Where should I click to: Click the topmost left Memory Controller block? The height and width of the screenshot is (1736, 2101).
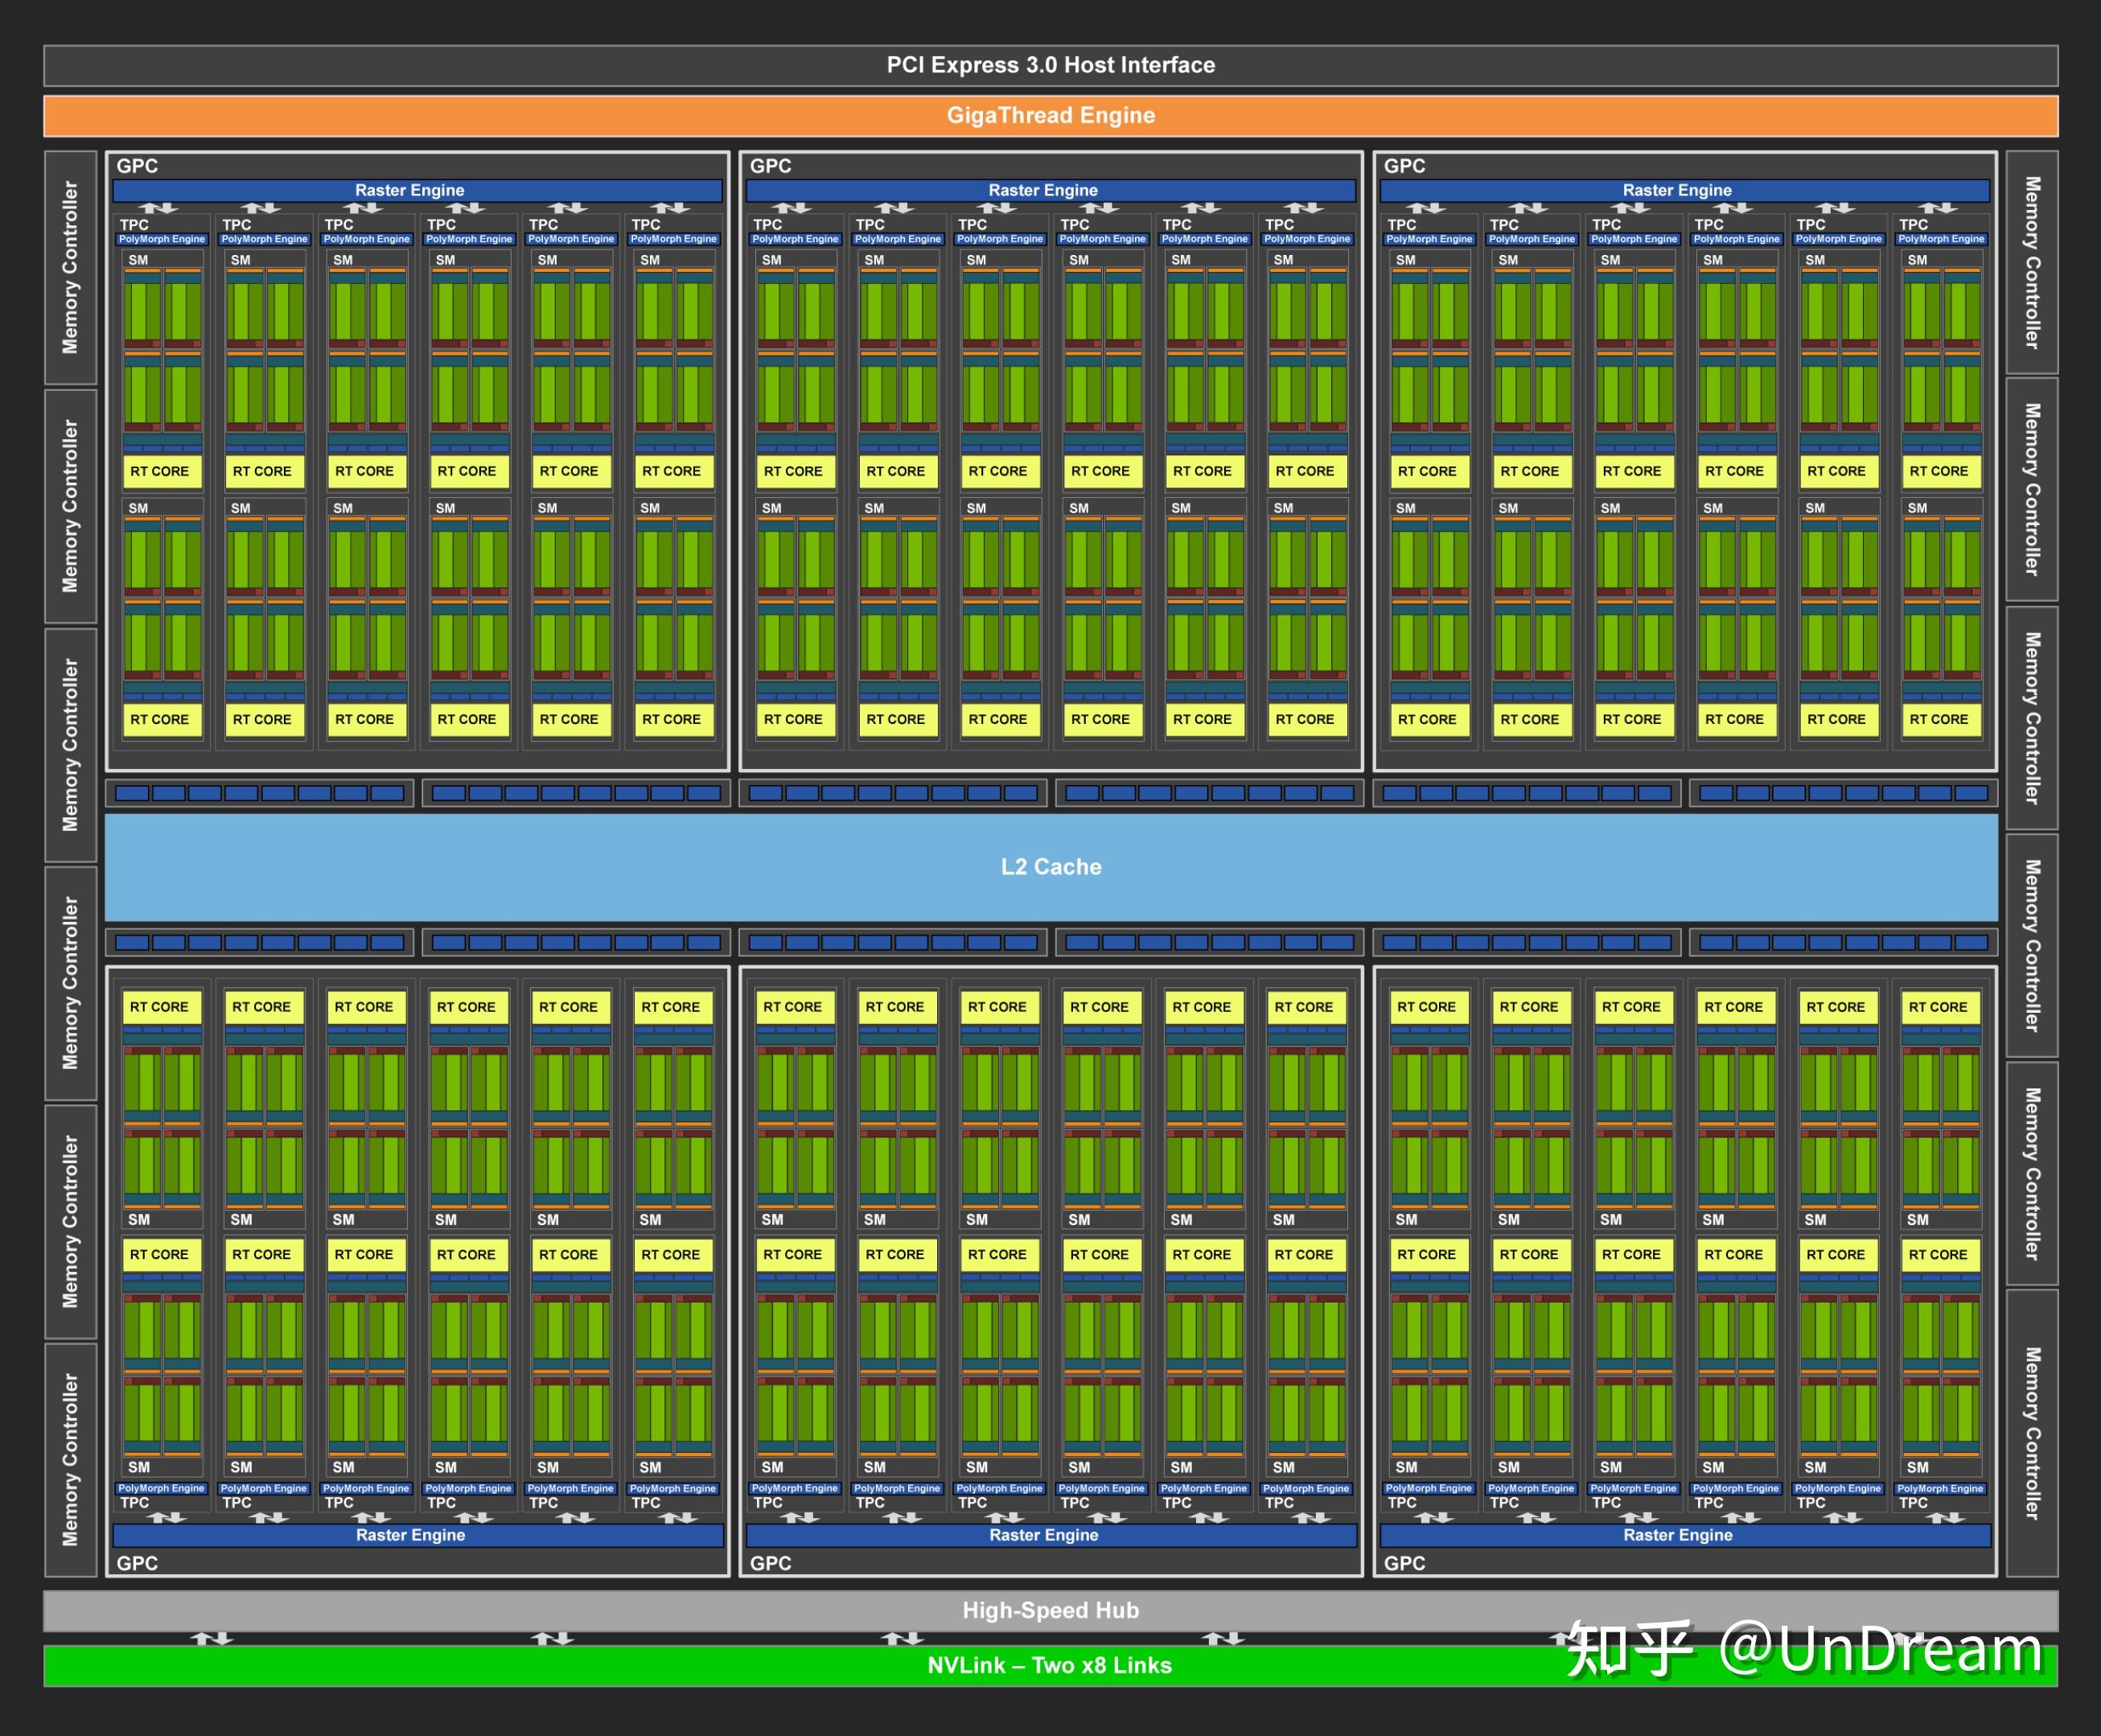coord(70,267)
